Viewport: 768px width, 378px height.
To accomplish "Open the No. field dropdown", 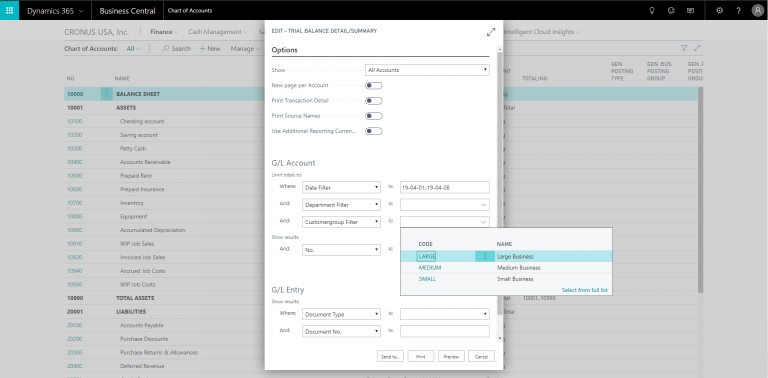I will click(x=341, y=250).
